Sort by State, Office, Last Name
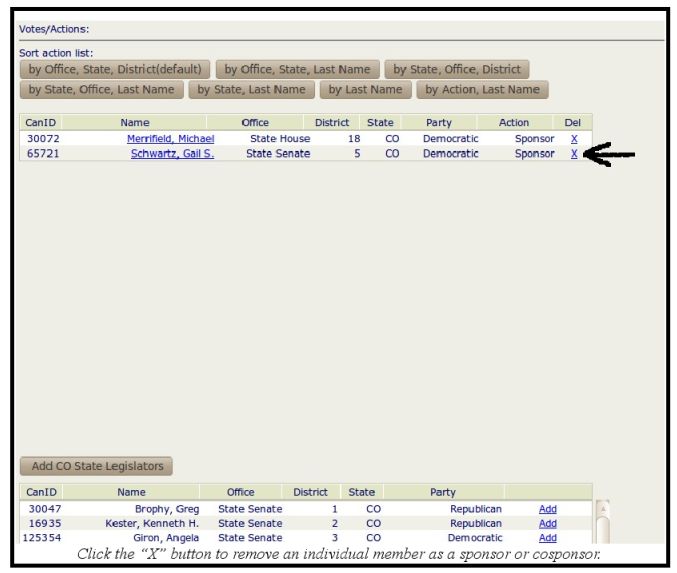Image resolution: width=677 pixels, height=573 pixels. [101, 90]
